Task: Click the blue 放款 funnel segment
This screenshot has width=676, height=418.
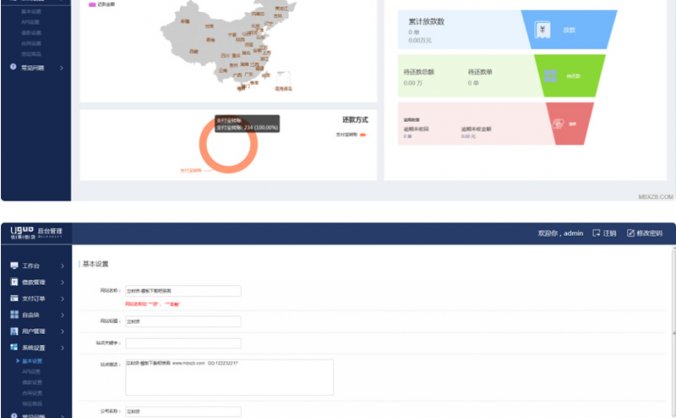Action: 569,30
